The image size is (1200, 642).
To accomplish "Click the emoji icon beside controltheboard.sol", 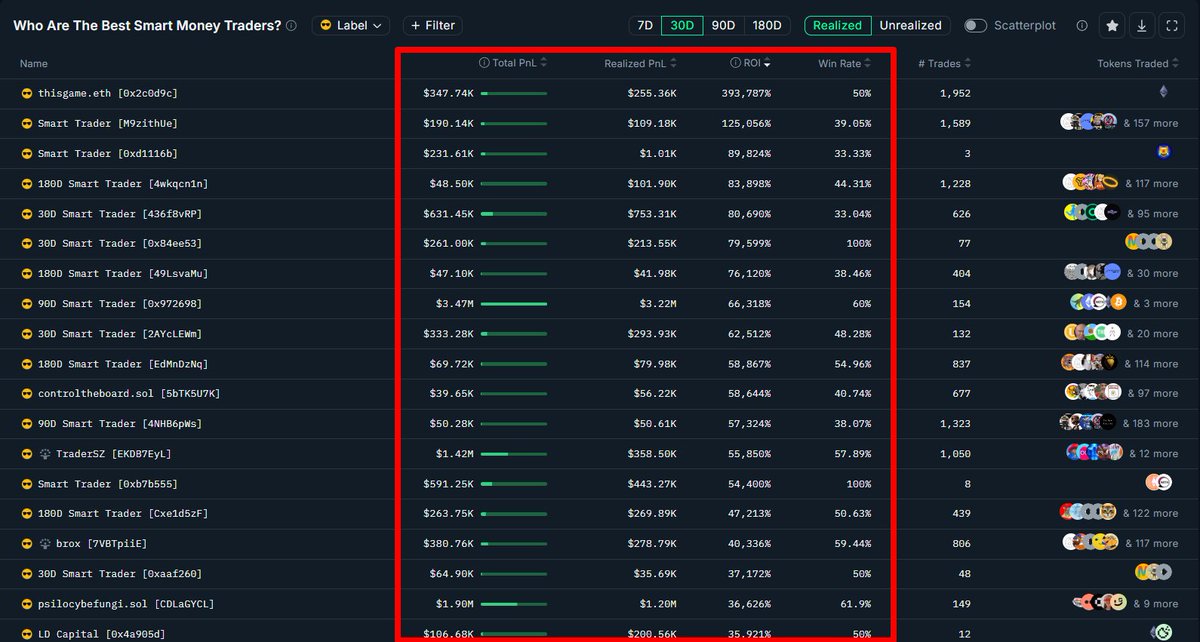I will click(x=27, y=393).
